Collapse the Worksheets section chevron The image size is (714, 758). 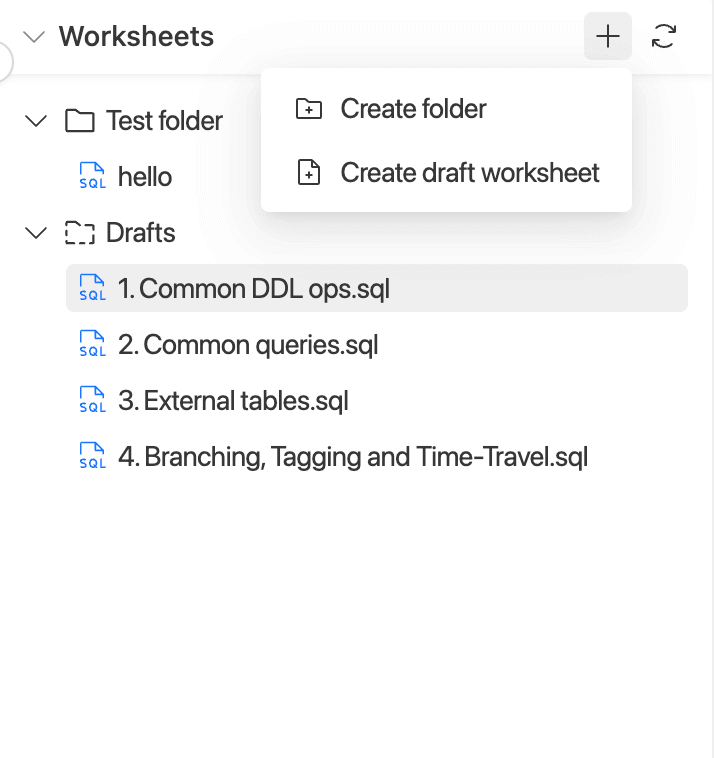[x=34, y=37]
